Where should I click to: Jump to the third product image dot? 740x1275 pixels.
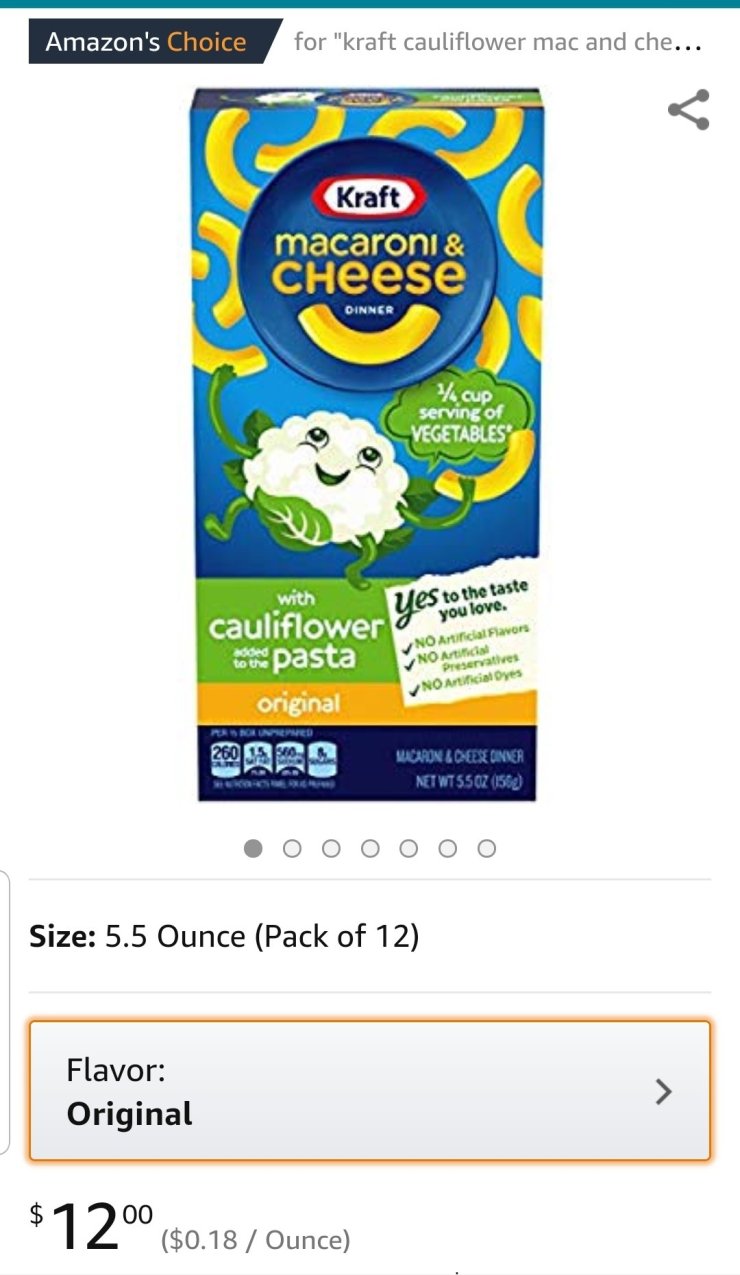pyautogui.click(x=331, y=848)
